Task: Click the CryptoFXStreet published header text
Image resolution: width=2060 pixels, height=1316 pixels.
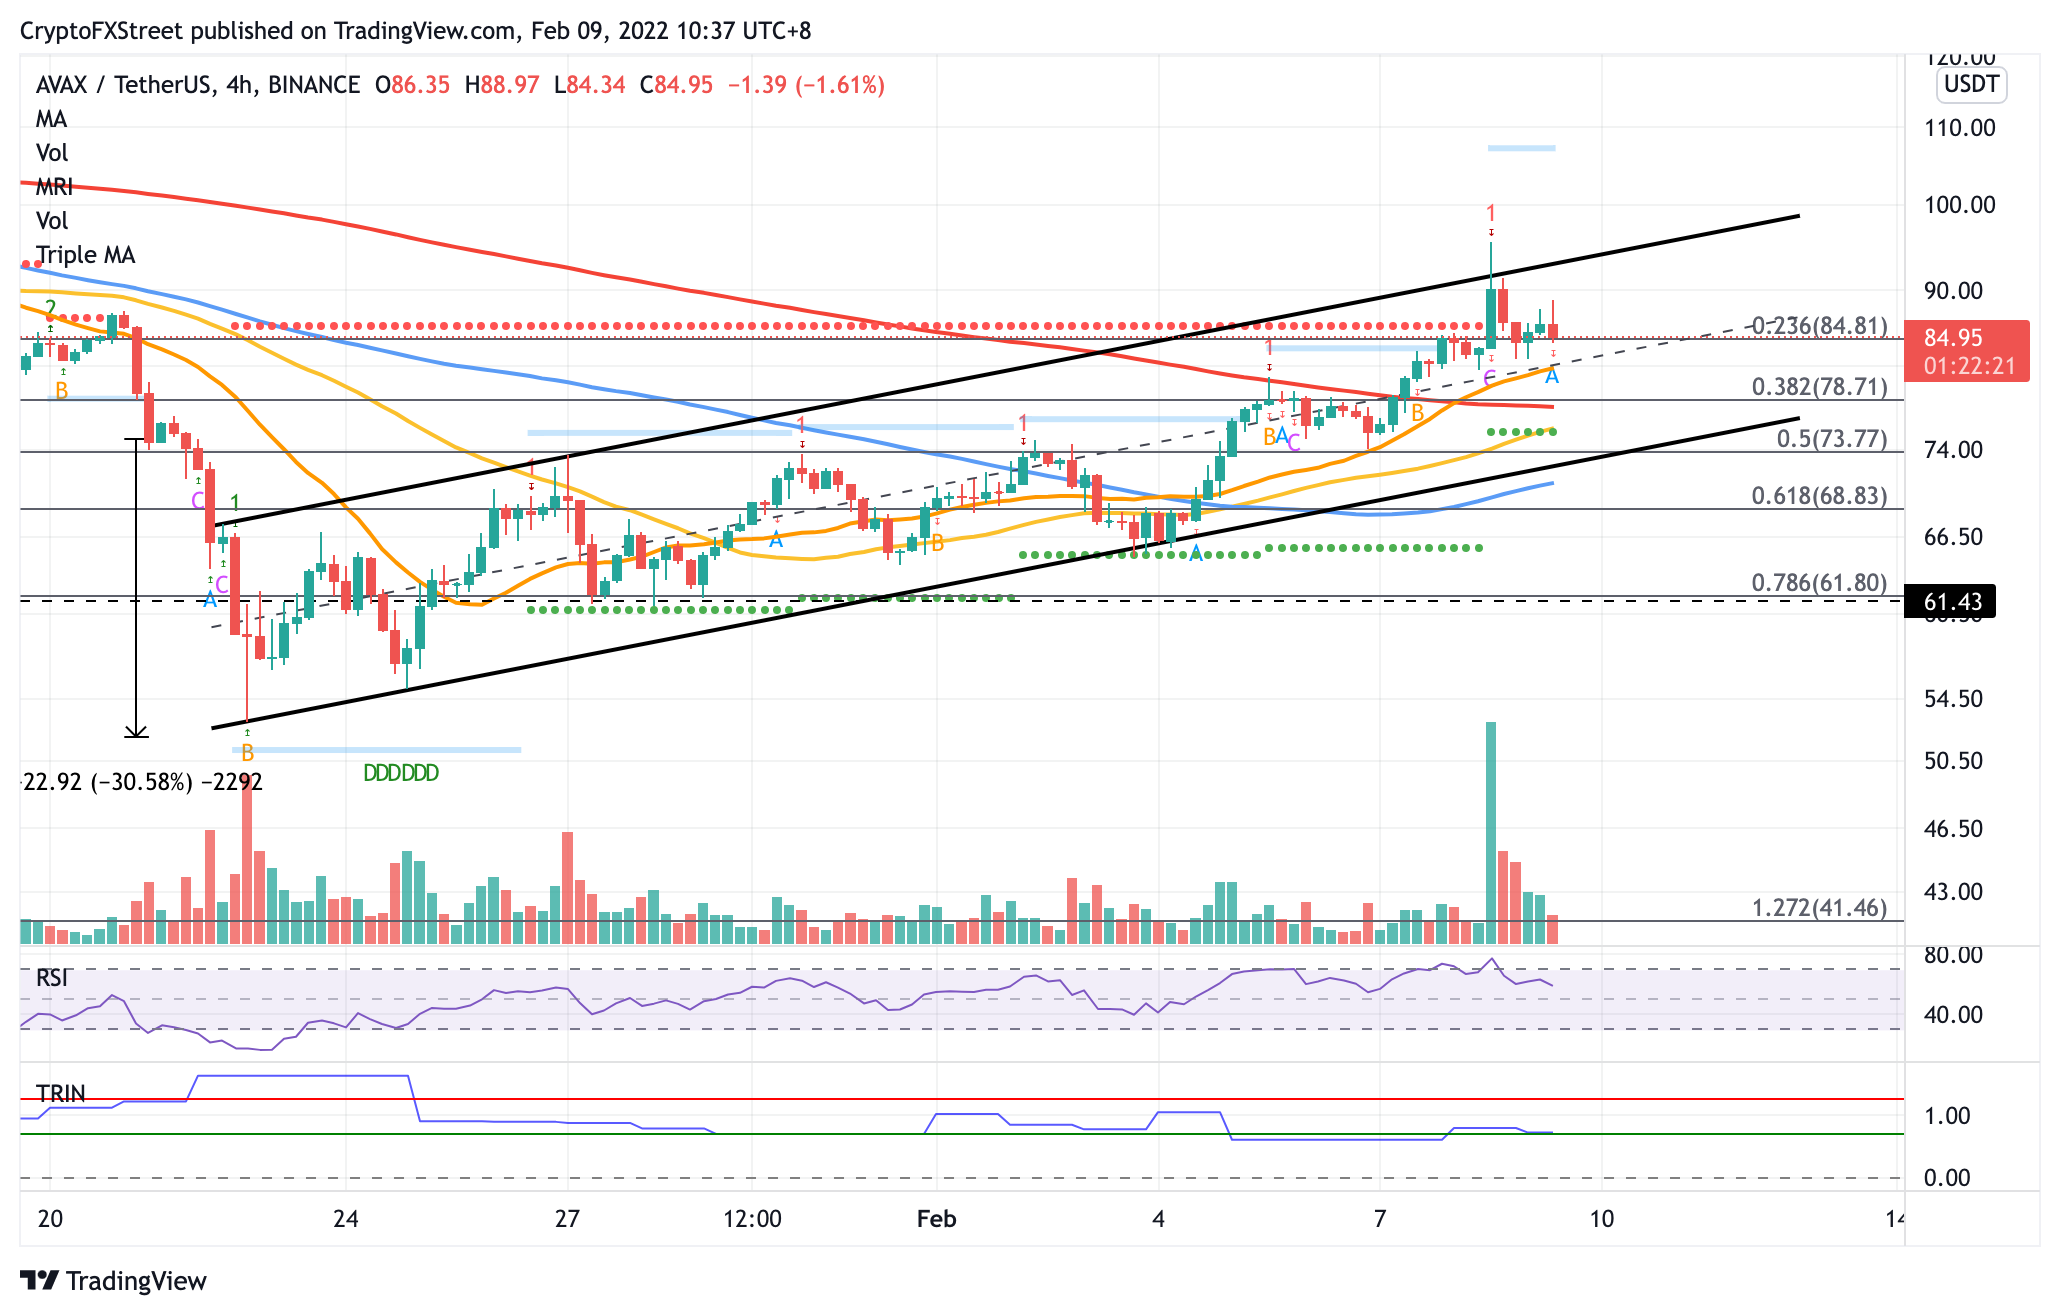Action: click(416, 31)
